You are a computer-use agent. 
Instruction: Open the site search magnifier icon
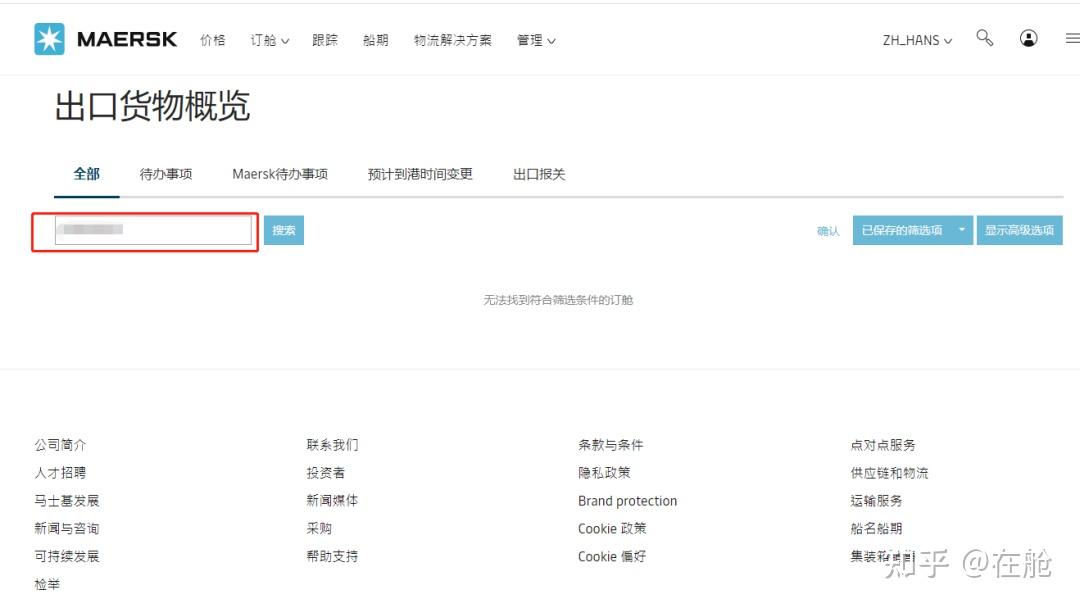pos(984,37)
